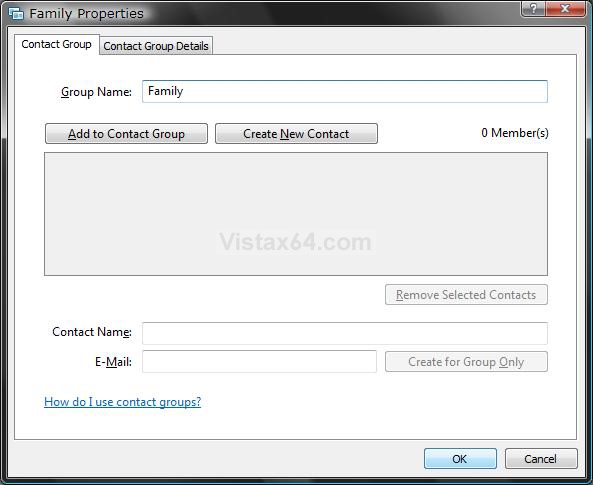Image resolution: width=593 pixels, height=485 pixels.
Task: Click the E-Mail label
Action: point(113,362)
